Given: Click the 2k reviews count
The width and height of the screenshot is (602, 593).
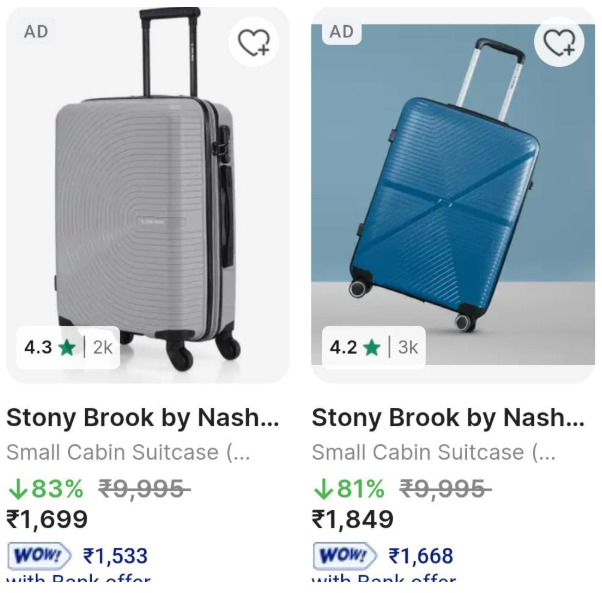Looking at the screenshot, I should (x=103, y=348).
